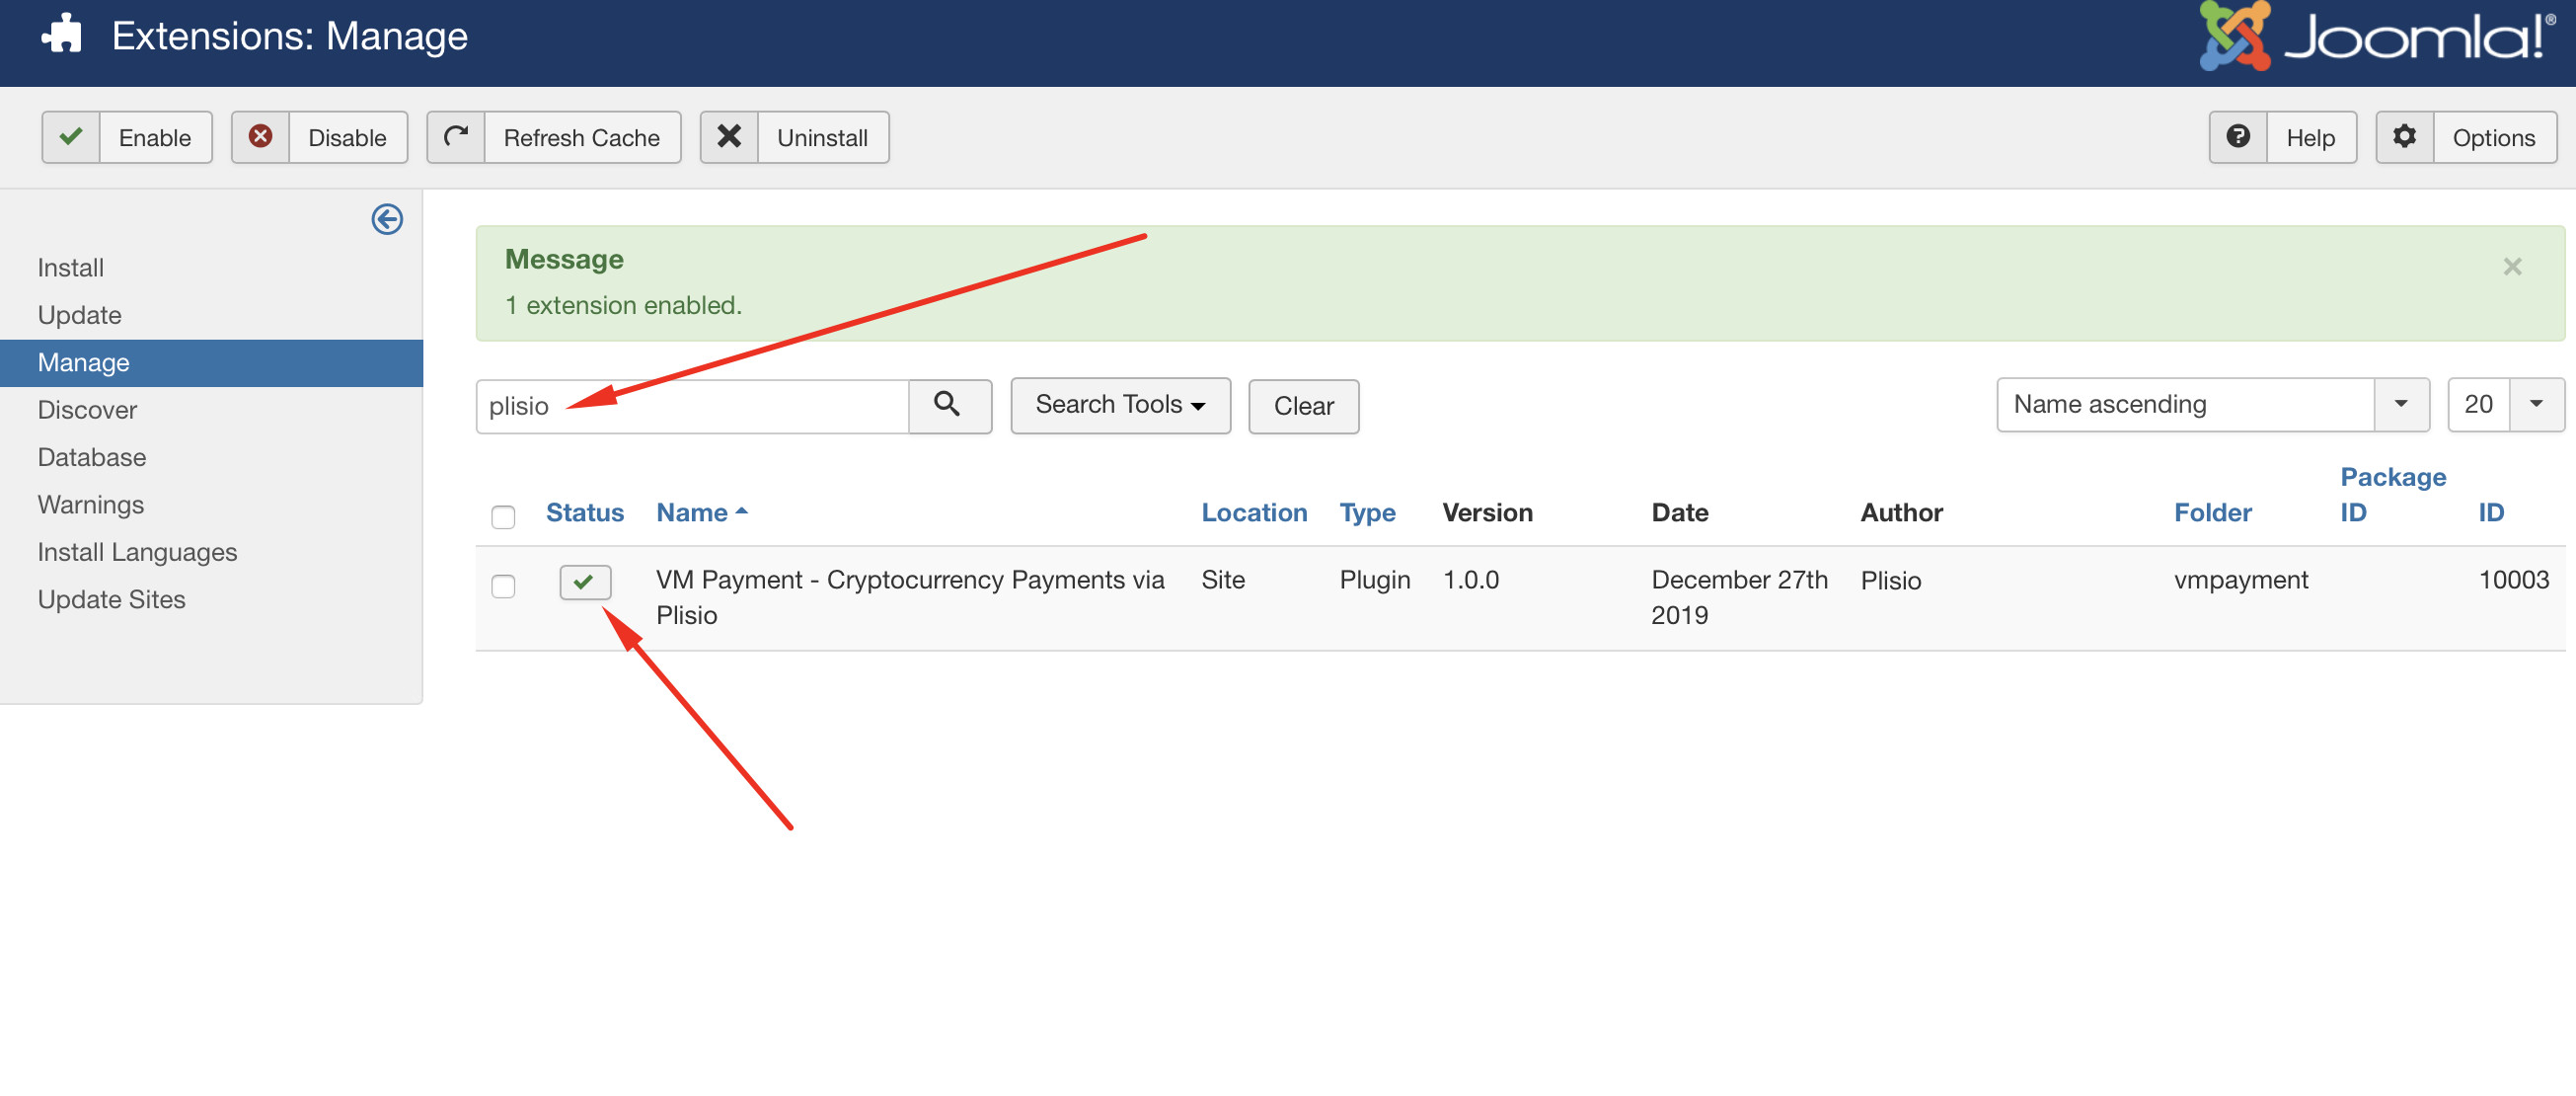Click the search field containing plisio

point(692,406)
